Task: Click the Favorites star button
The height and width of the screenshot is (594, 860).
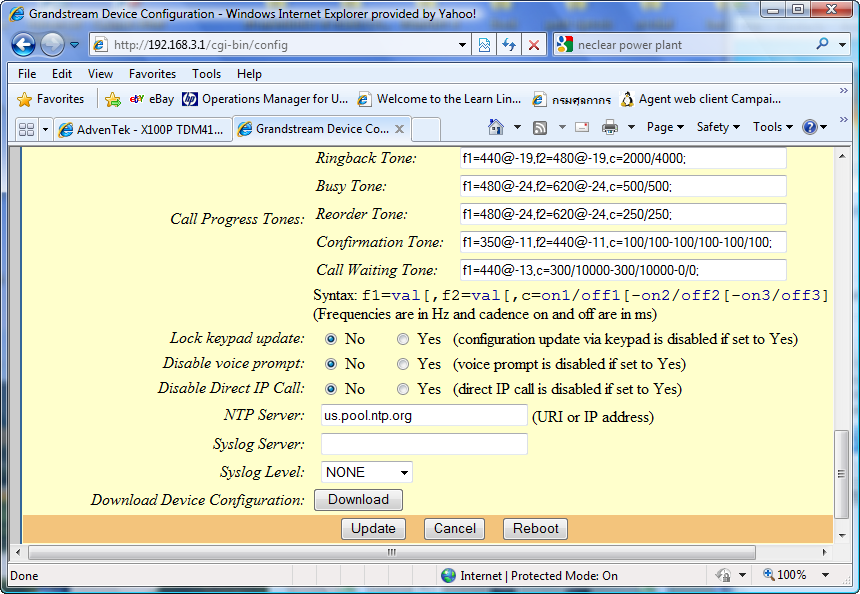Action: point(51,99)
